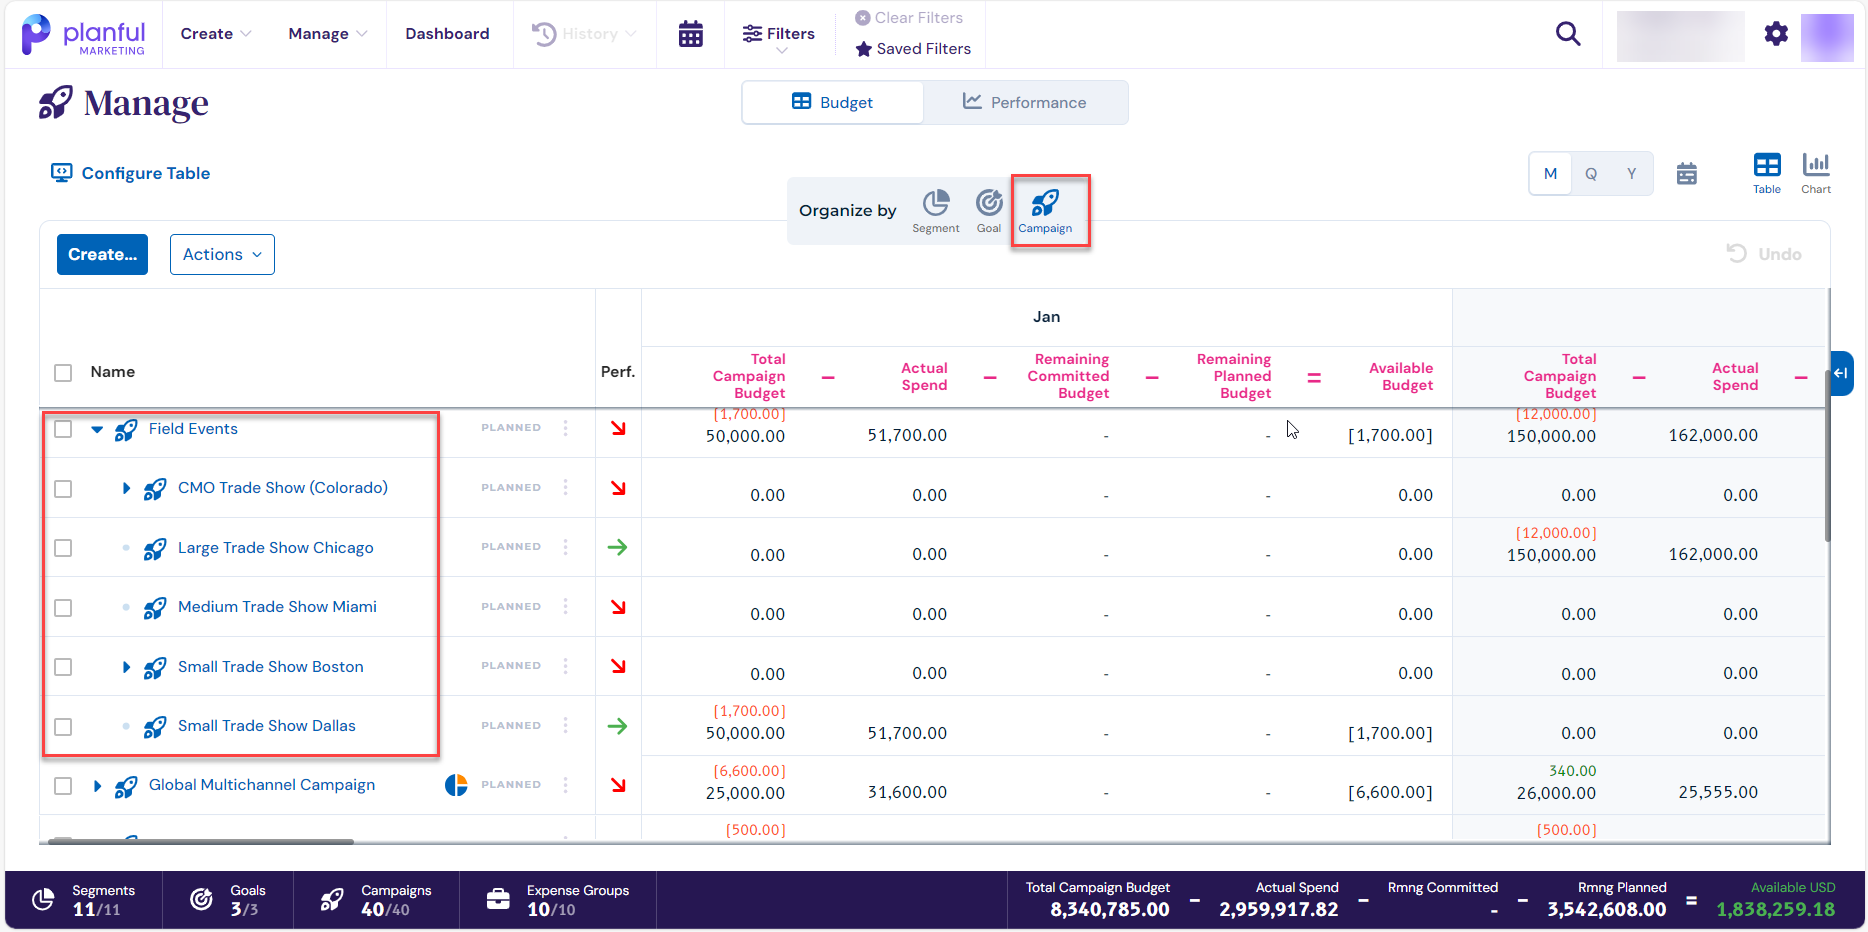Collapse side panel with blue arrow tab
The image size is (1868, 932).
point(1841,373)
